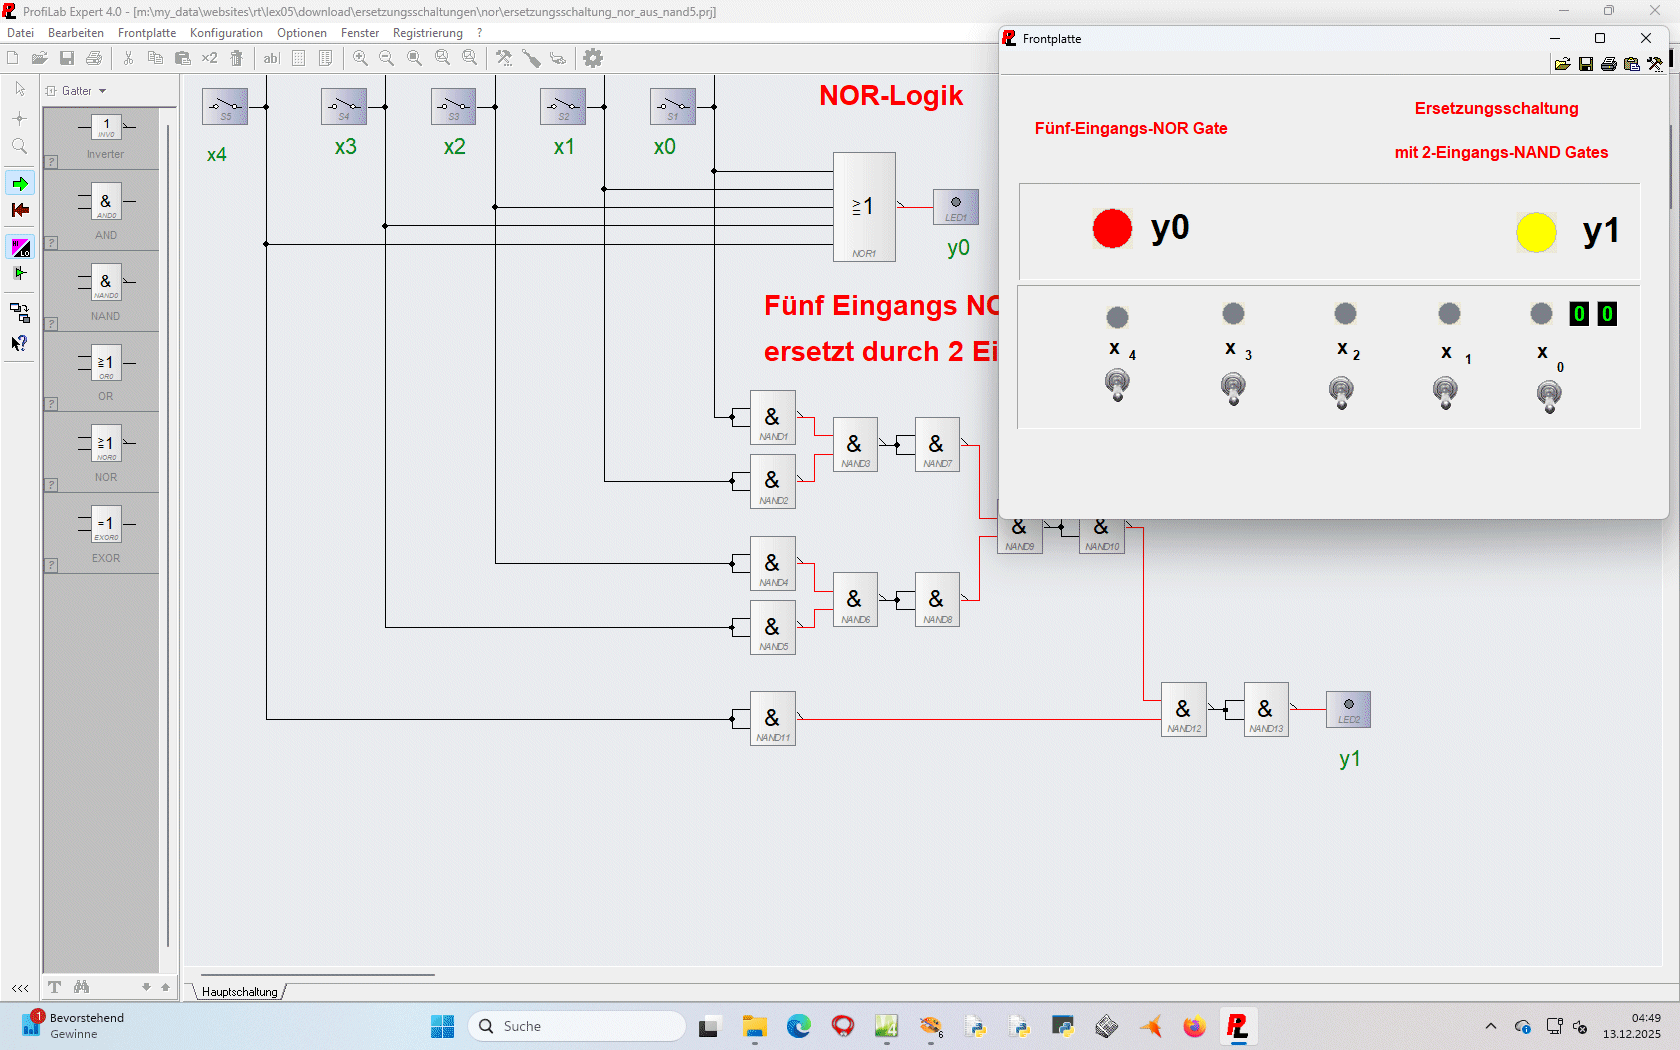Click the context help pointer icon

[19, 343]
